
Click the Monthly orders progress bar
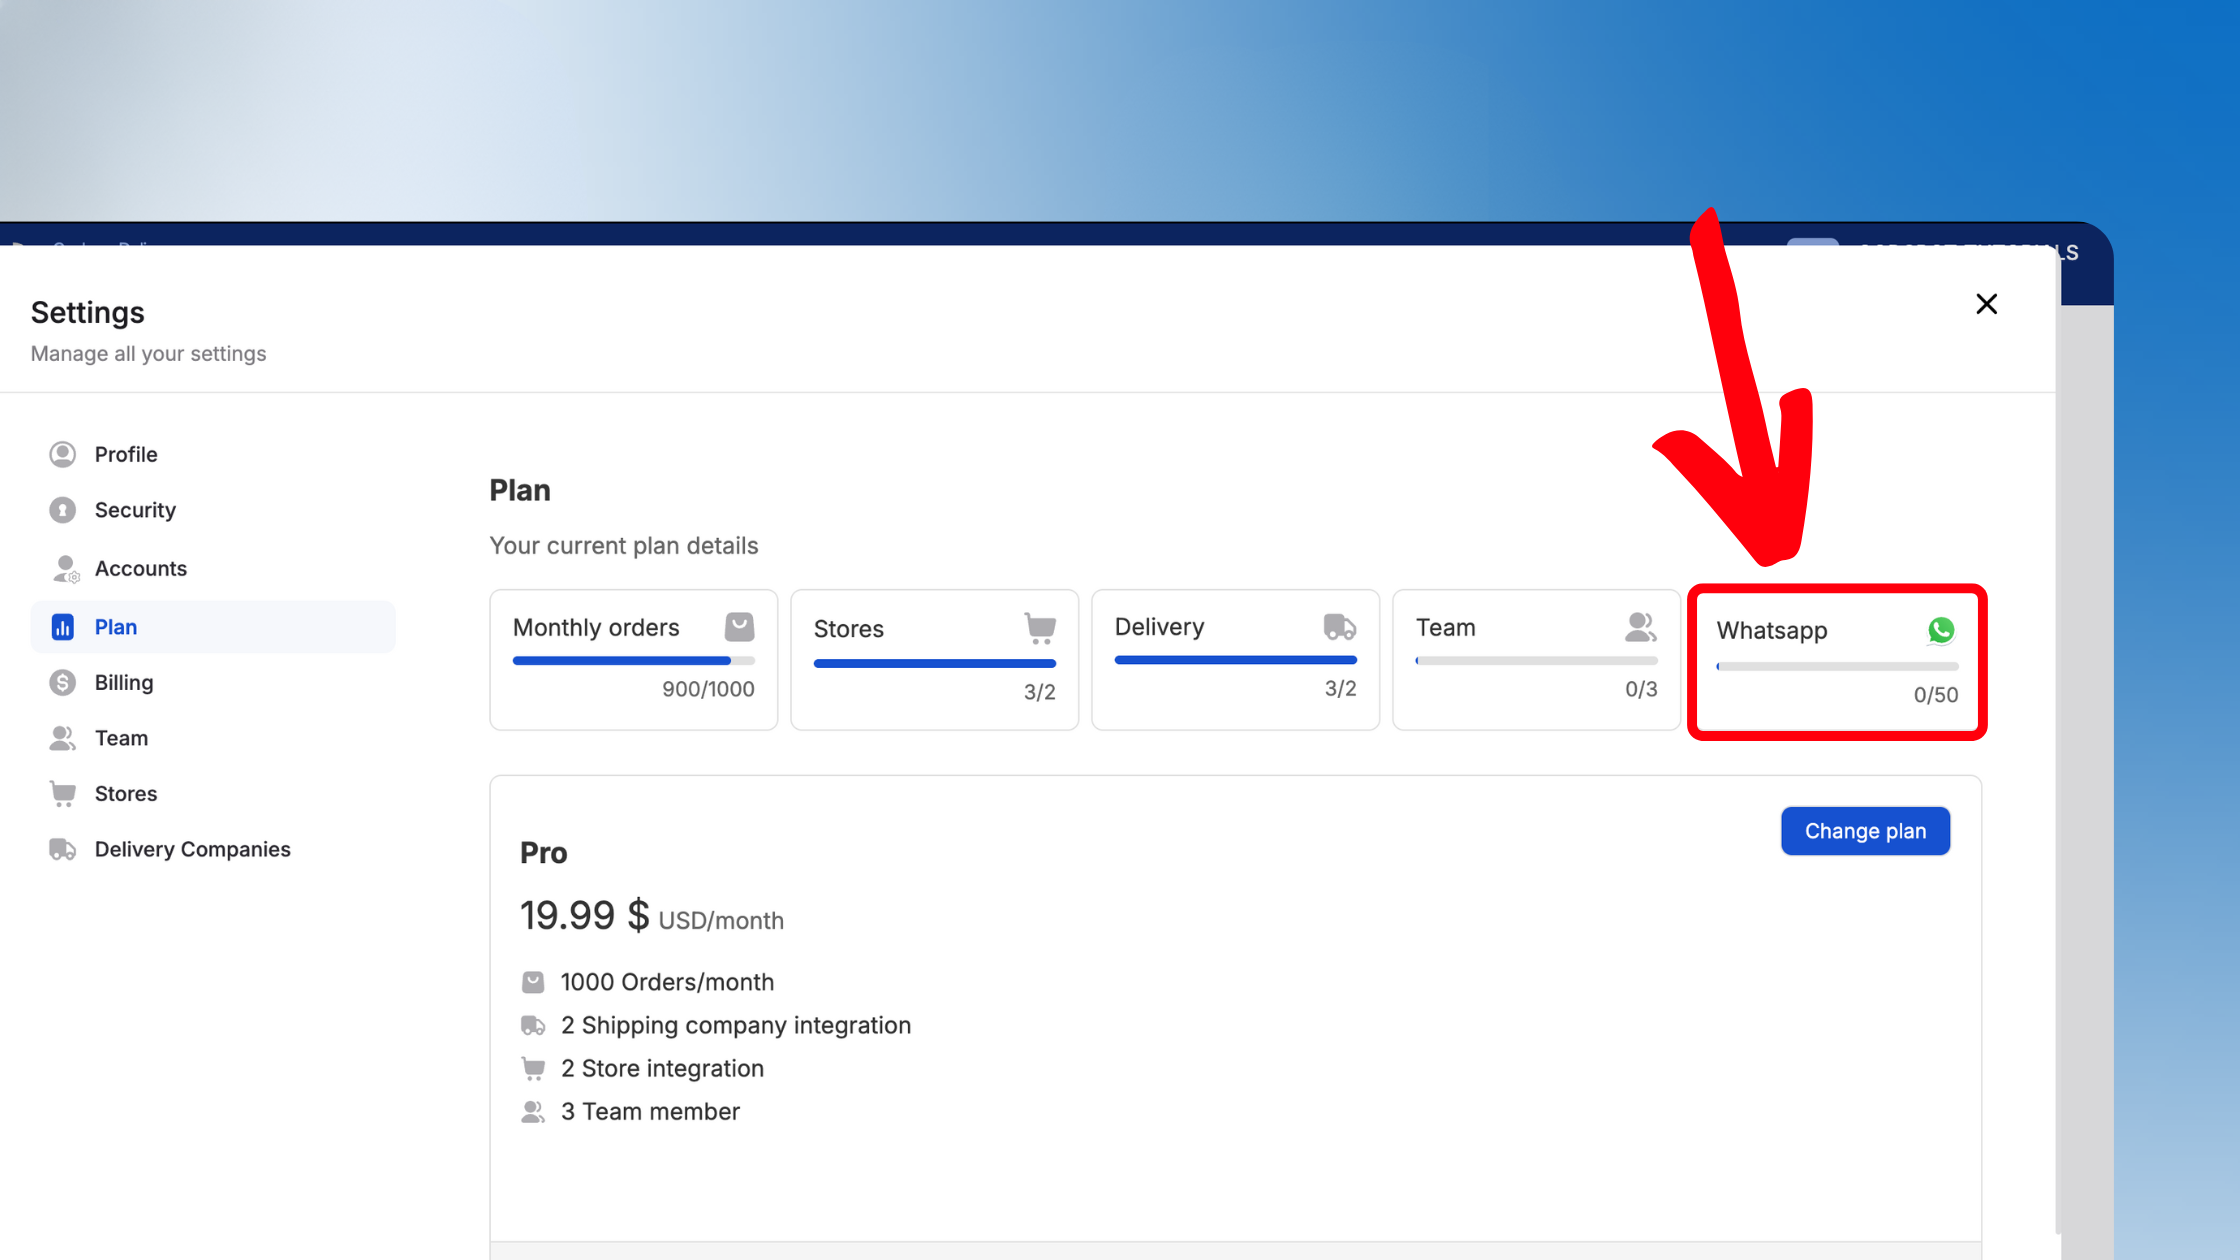tap(633, 661)
